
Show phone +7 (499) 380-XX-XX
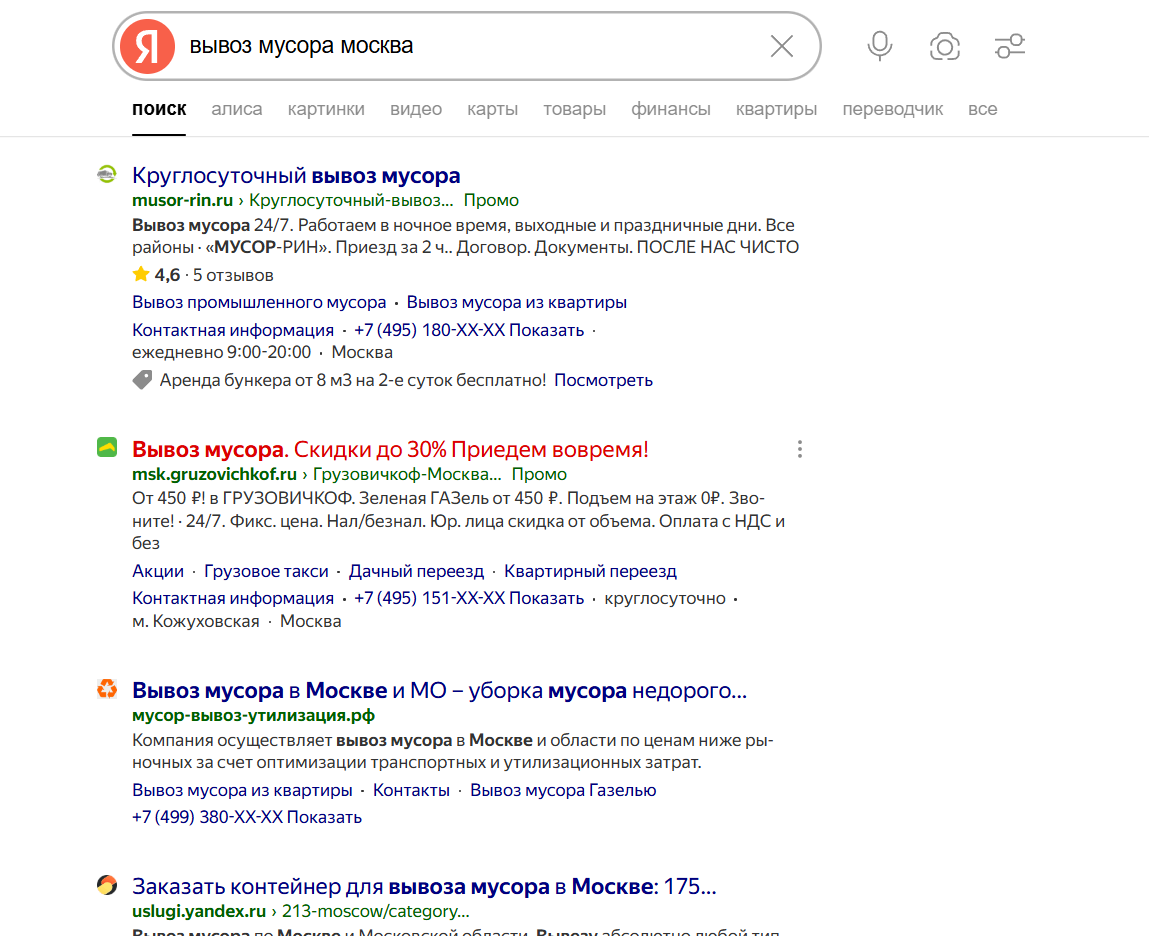coord(247,817)
